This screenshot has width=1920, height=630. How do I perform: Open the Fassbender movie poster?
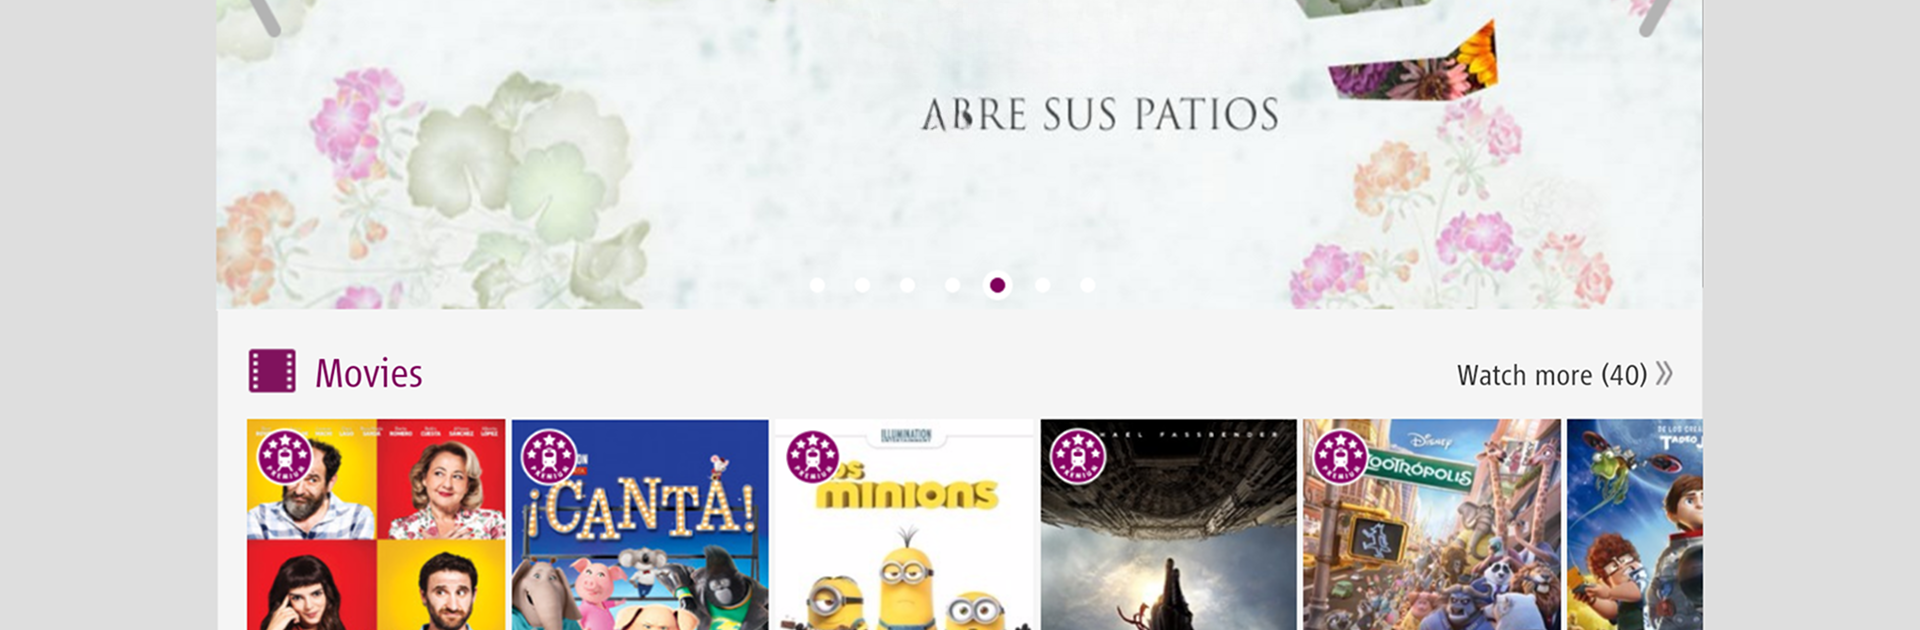1168,525
